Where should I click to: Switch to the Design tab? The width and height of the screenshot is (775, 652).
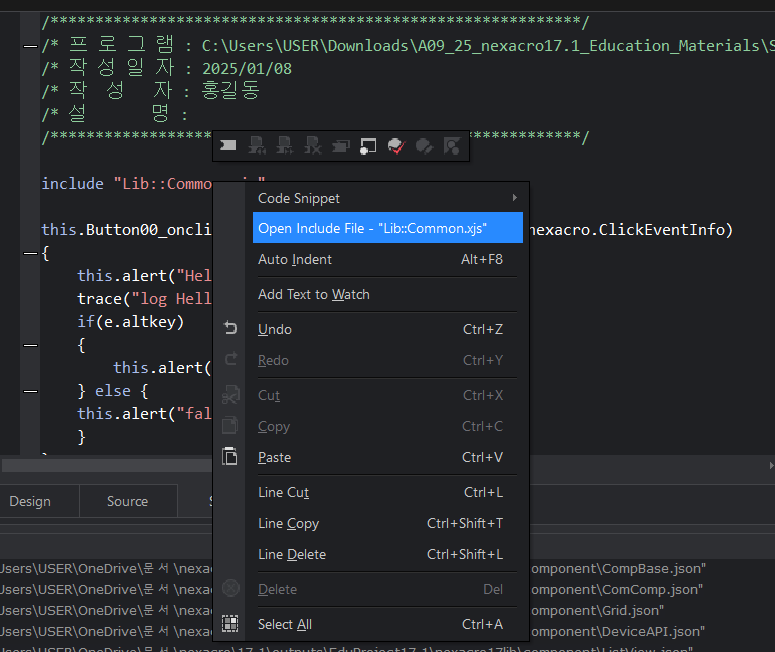pyautogui.click(x=30, y=501)
